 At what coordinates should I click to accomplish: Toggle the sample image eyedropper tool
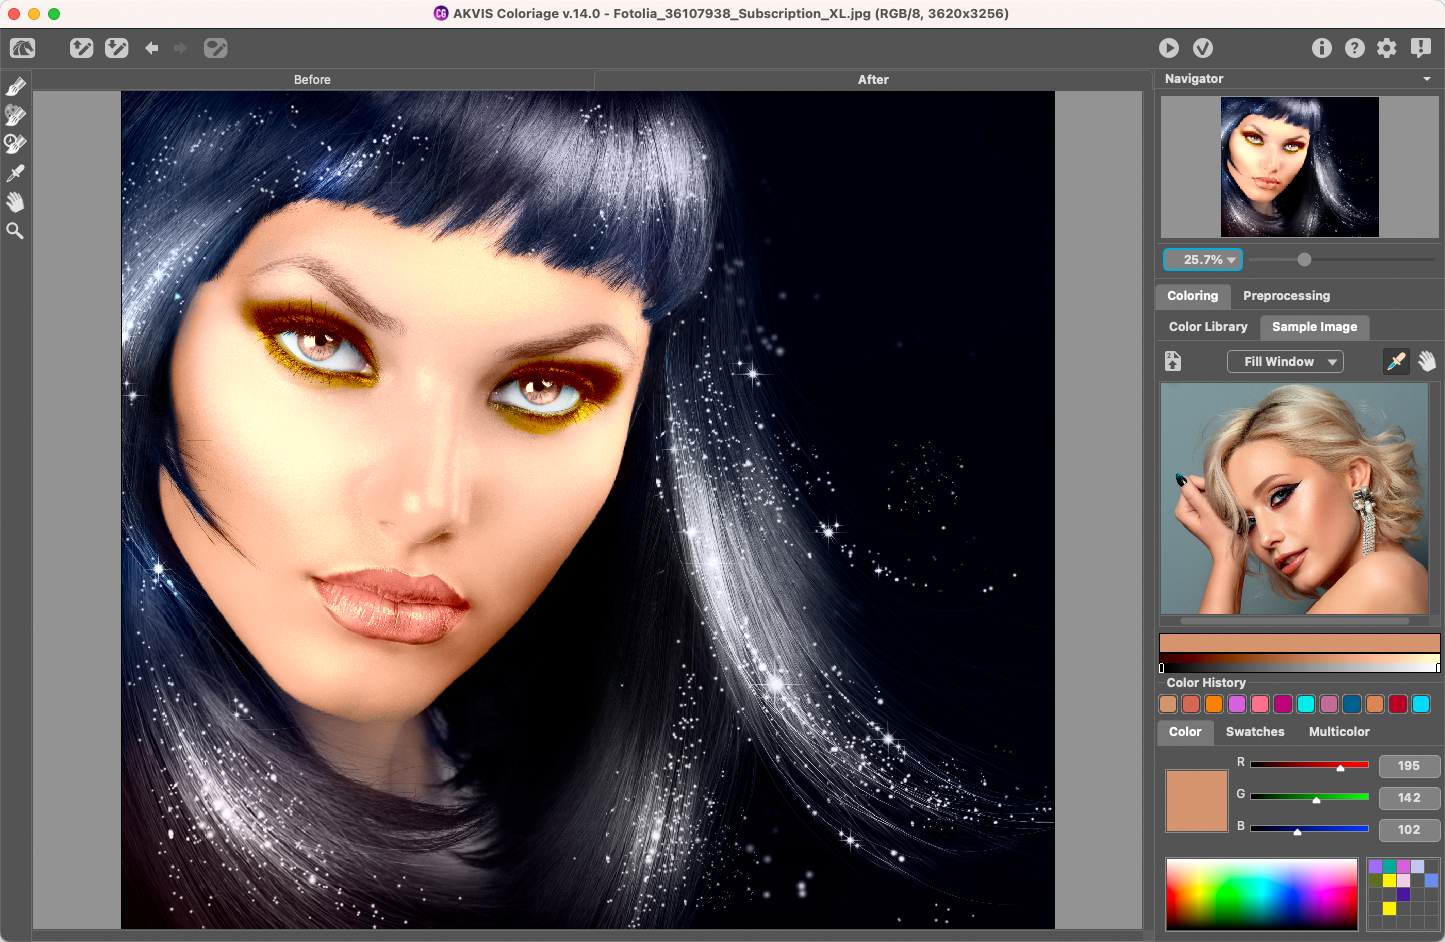1396,361
